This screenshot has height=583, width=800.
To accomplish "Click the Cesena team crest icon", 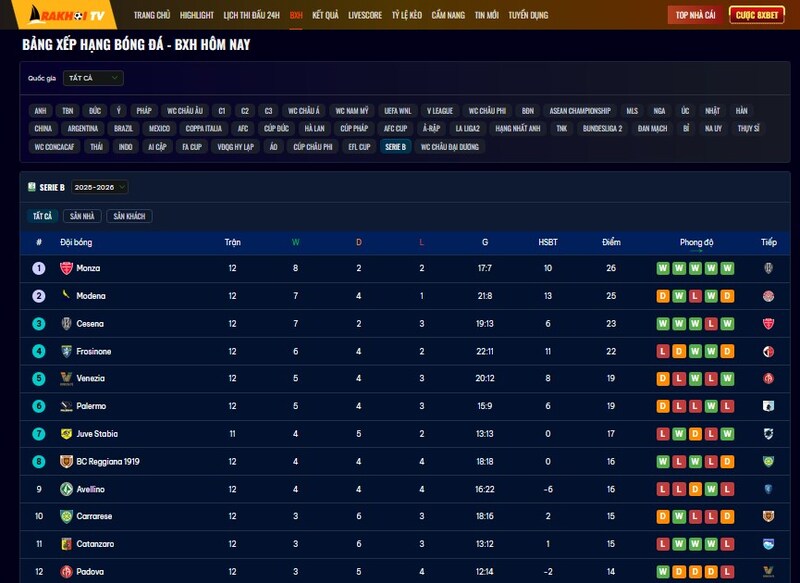I will click(67, 324).
